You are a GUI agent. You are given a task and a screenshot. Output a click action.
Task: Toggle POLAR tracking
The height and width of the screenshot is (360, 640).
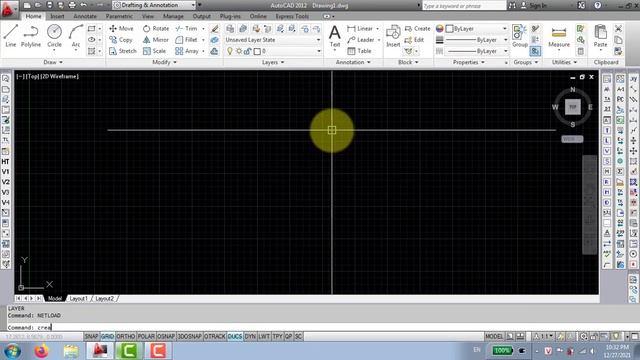coord(146,336)
